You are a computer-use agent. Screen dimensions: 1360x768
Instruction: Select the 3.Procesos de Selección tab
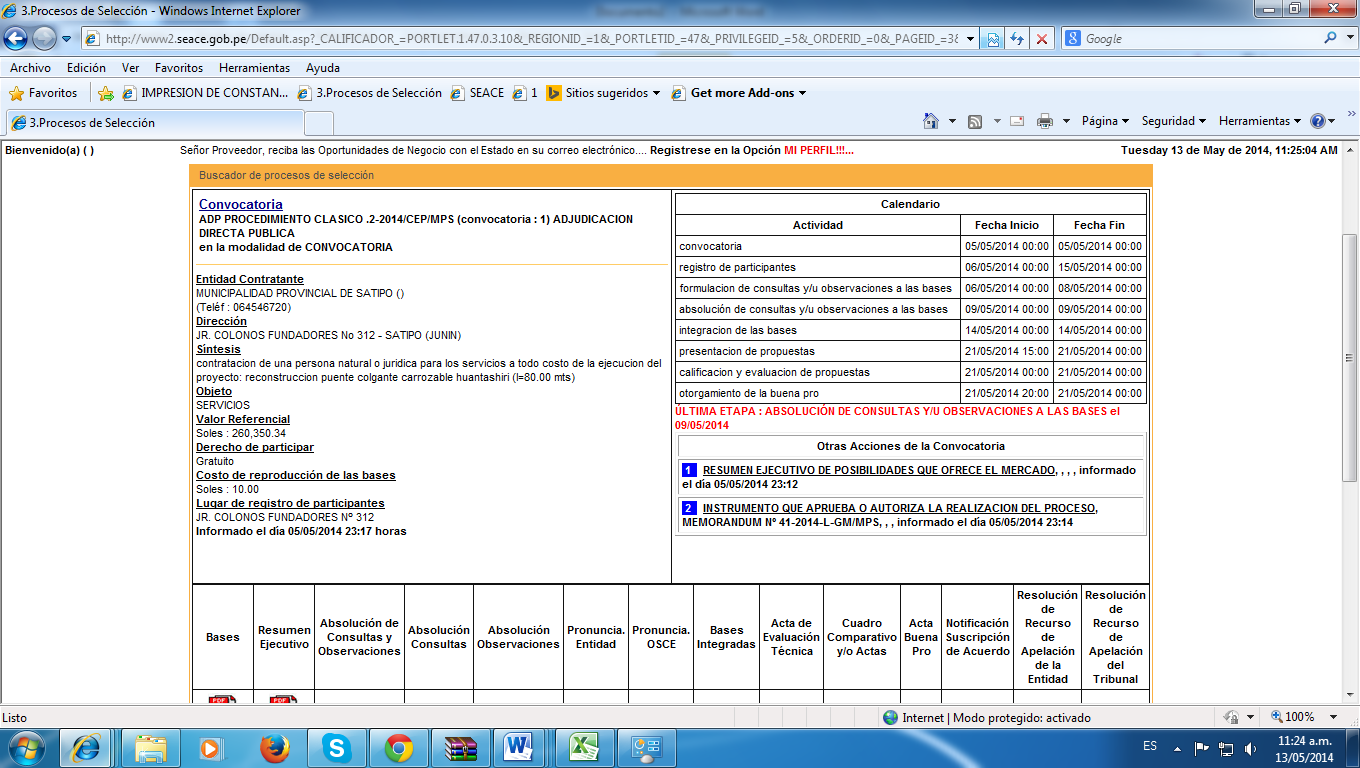[154, 123]
